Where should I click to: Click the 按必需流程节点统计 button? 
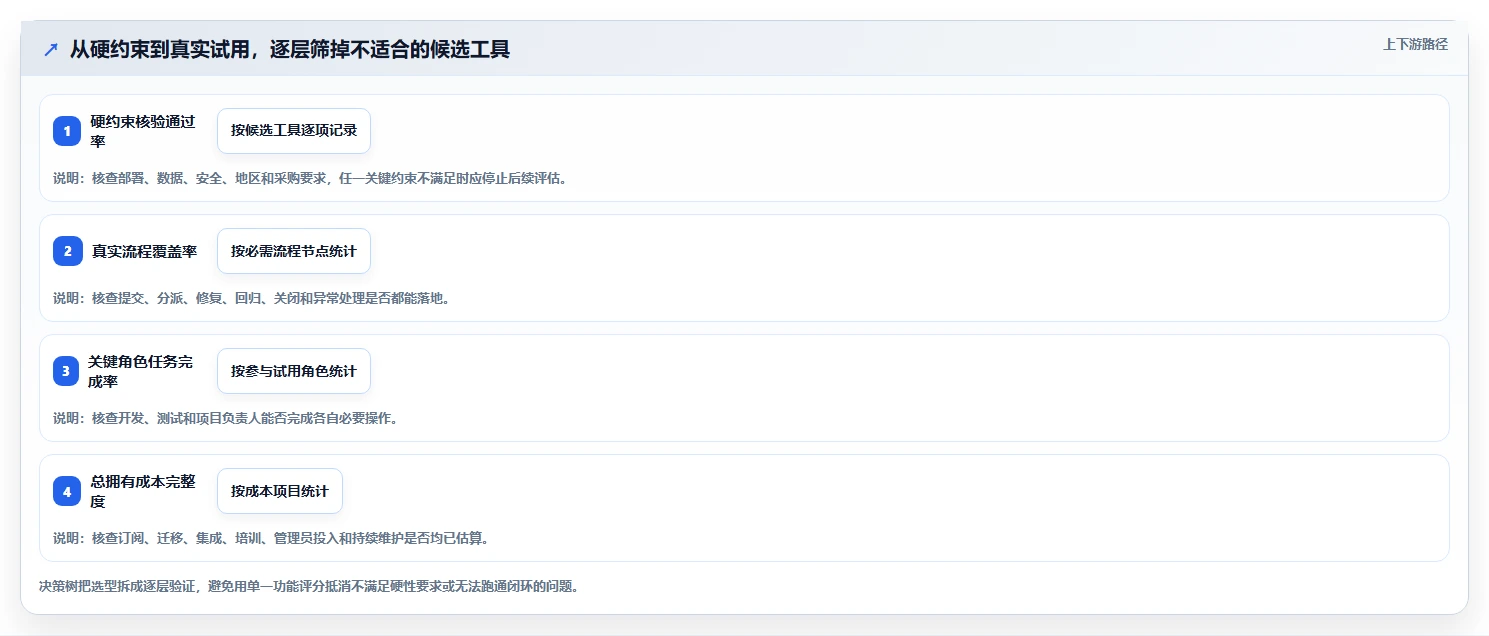294,251
